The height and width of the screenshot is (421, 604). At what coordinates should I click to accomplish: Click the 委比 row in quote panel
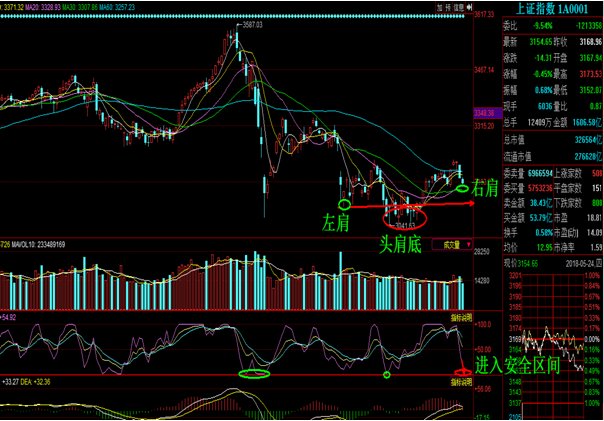[552, 26]
